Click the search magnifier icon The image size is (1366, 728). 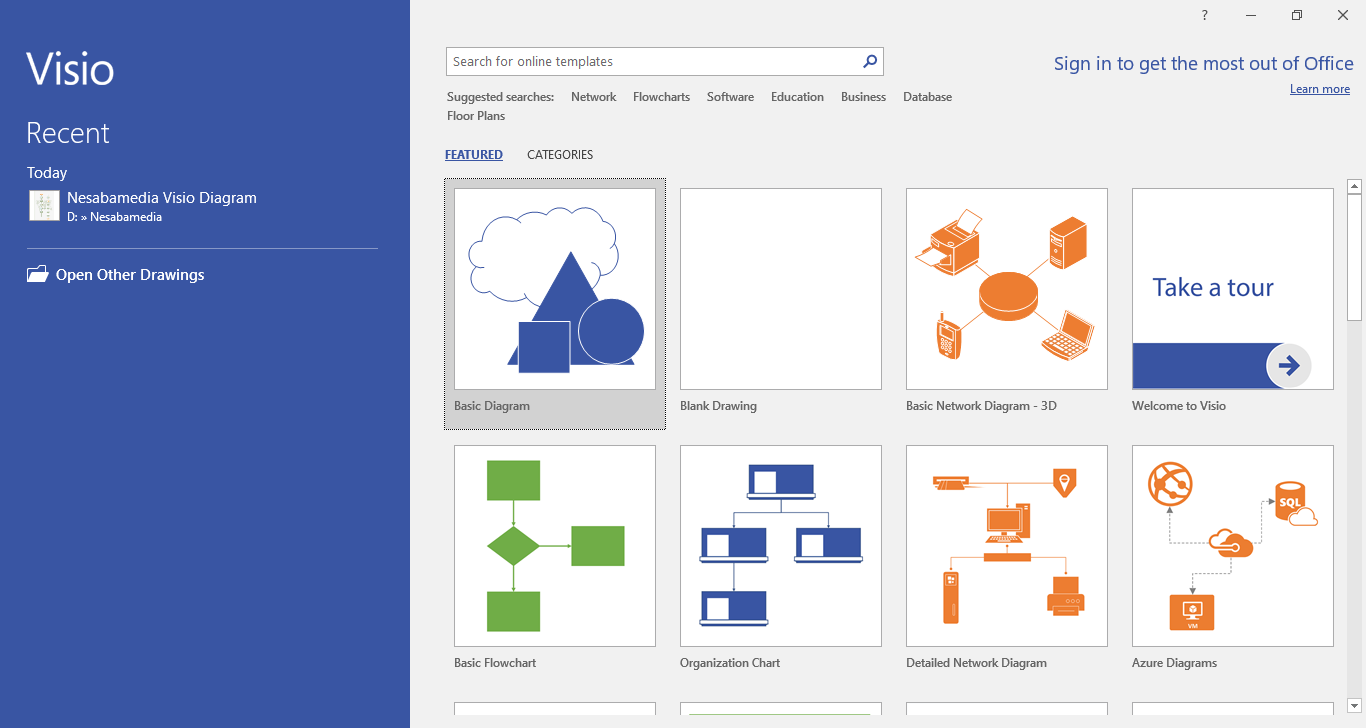[x=870, y=61]
